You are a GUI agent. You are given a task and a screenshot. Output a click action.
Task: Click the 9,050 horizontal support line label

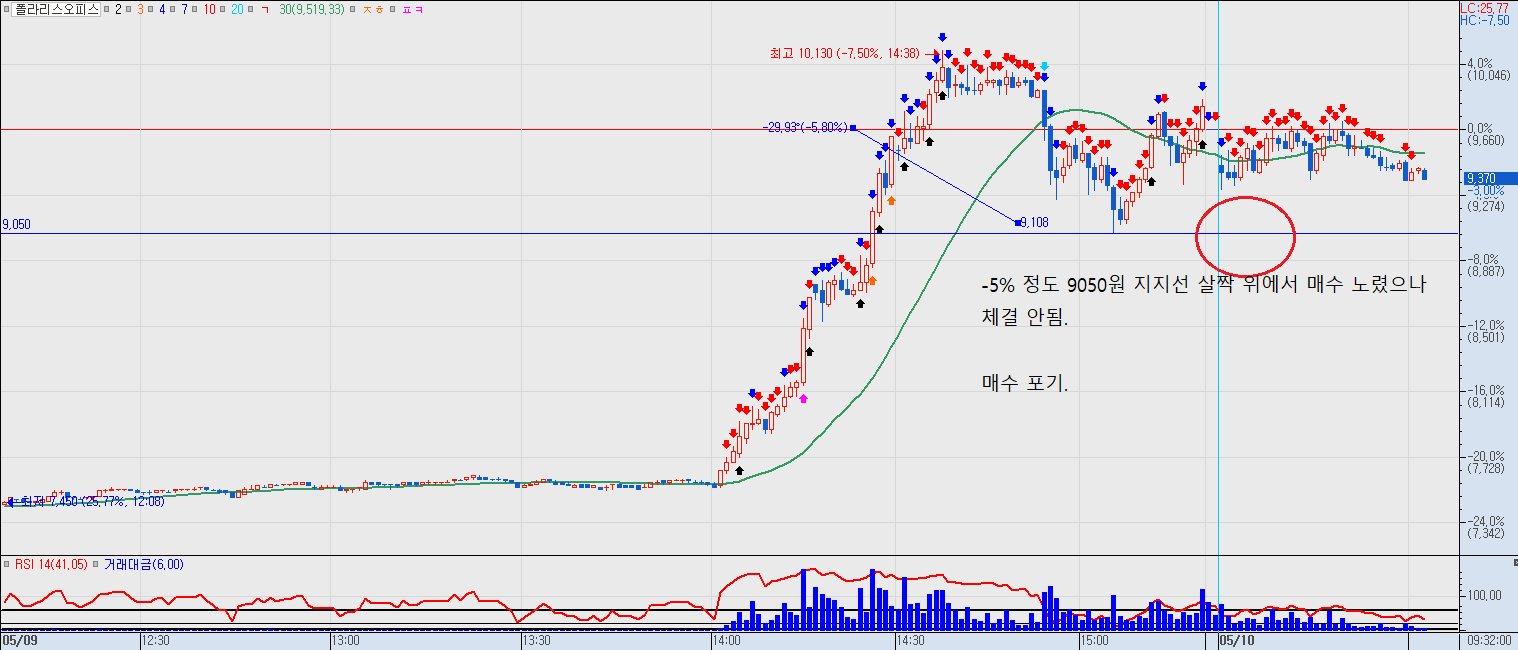[x=16, y=225]
